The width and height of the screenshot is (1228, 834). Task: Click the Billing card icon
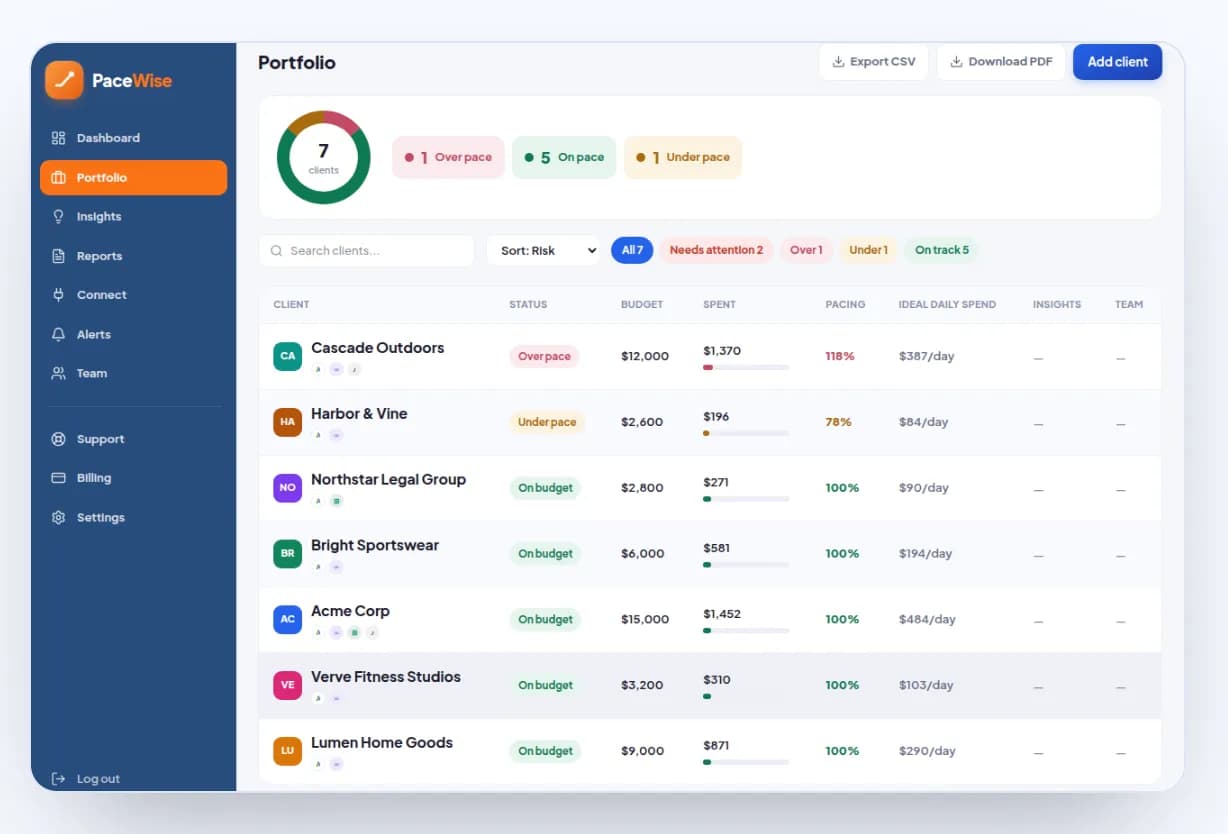click(x=58, y=478)
